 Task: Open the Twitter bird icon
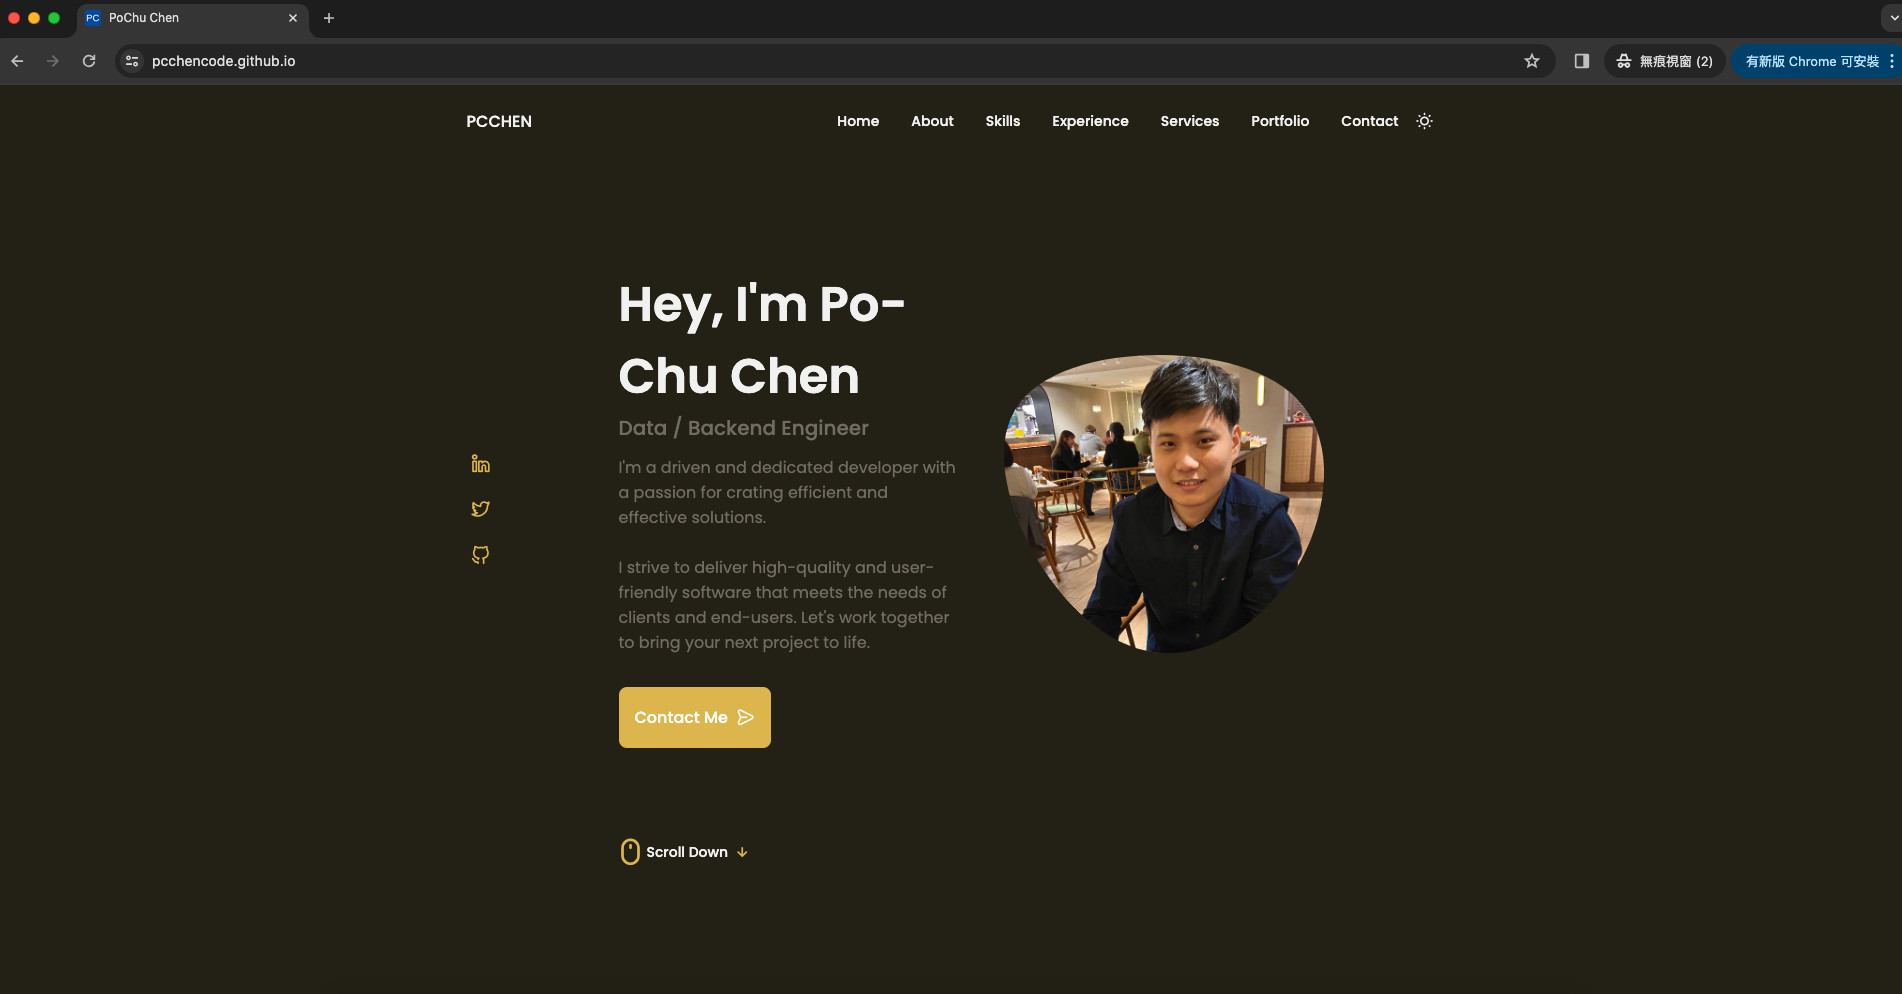480,509
